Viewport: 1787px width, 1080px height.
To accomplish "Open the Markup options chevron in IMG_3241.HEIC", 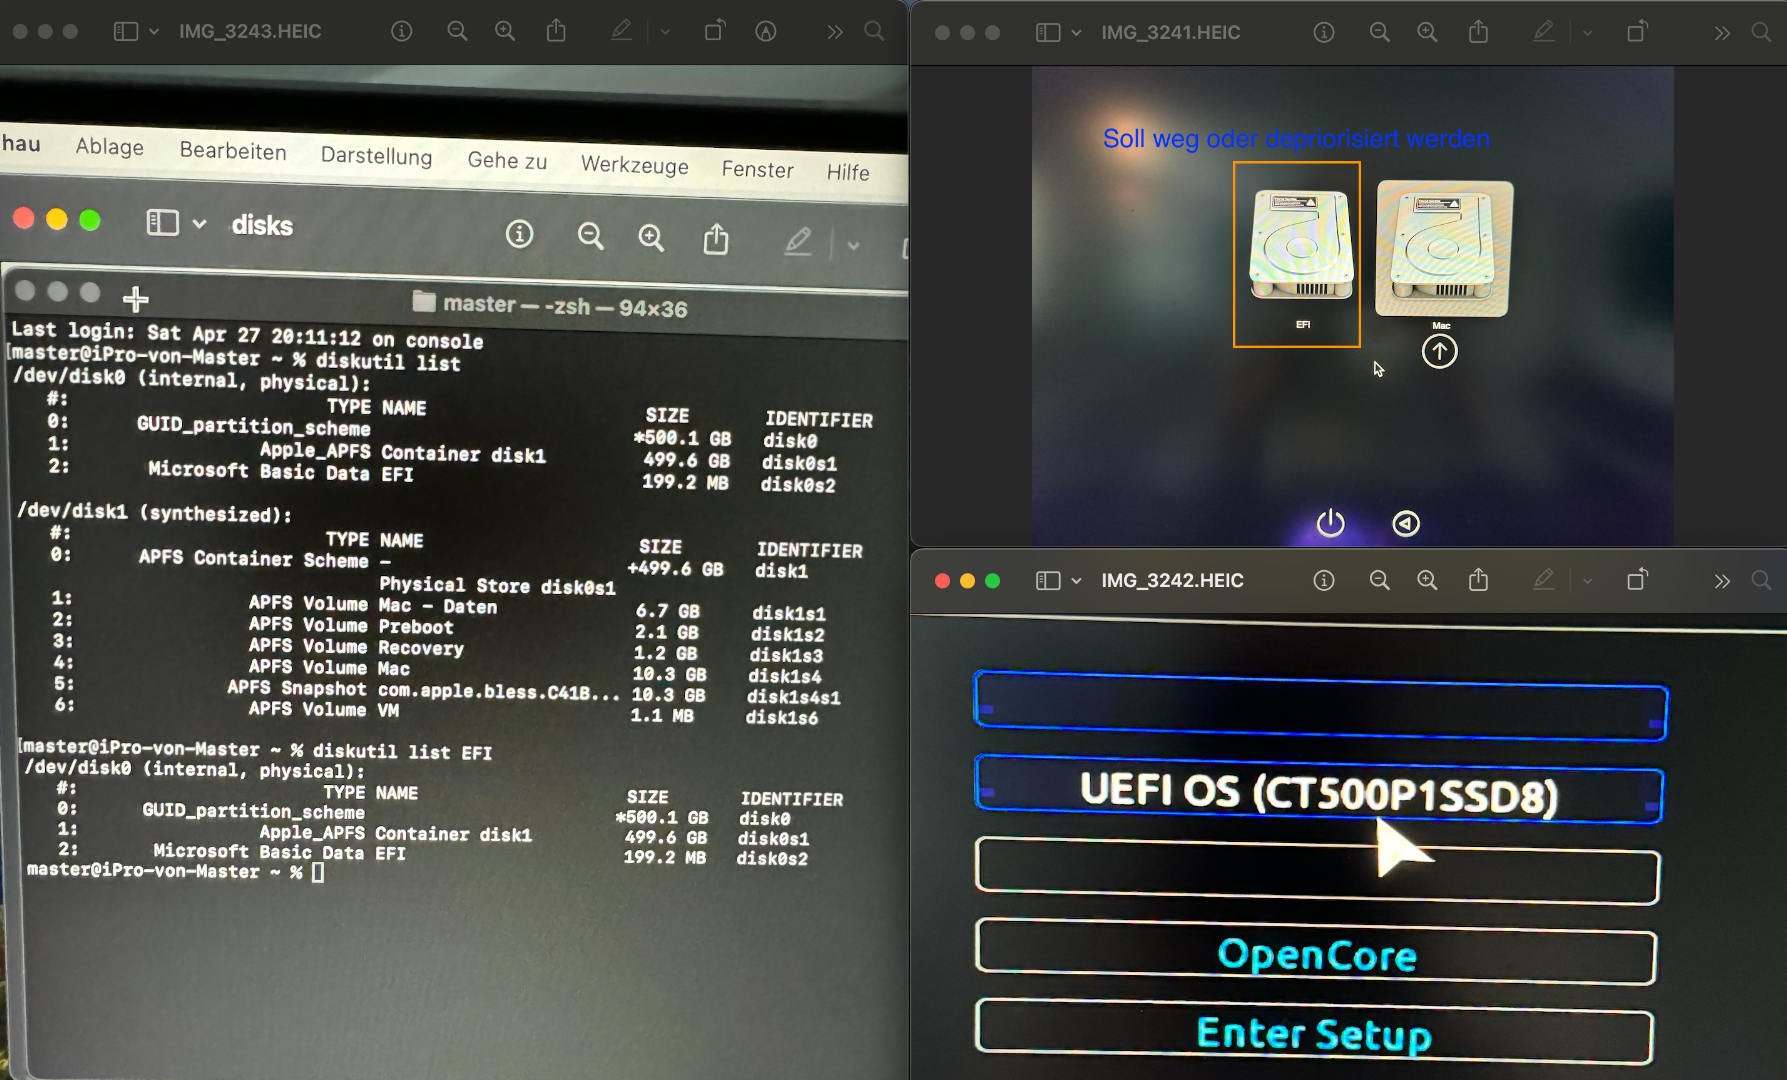I will pyautogui.click(x=1587, y=32).
